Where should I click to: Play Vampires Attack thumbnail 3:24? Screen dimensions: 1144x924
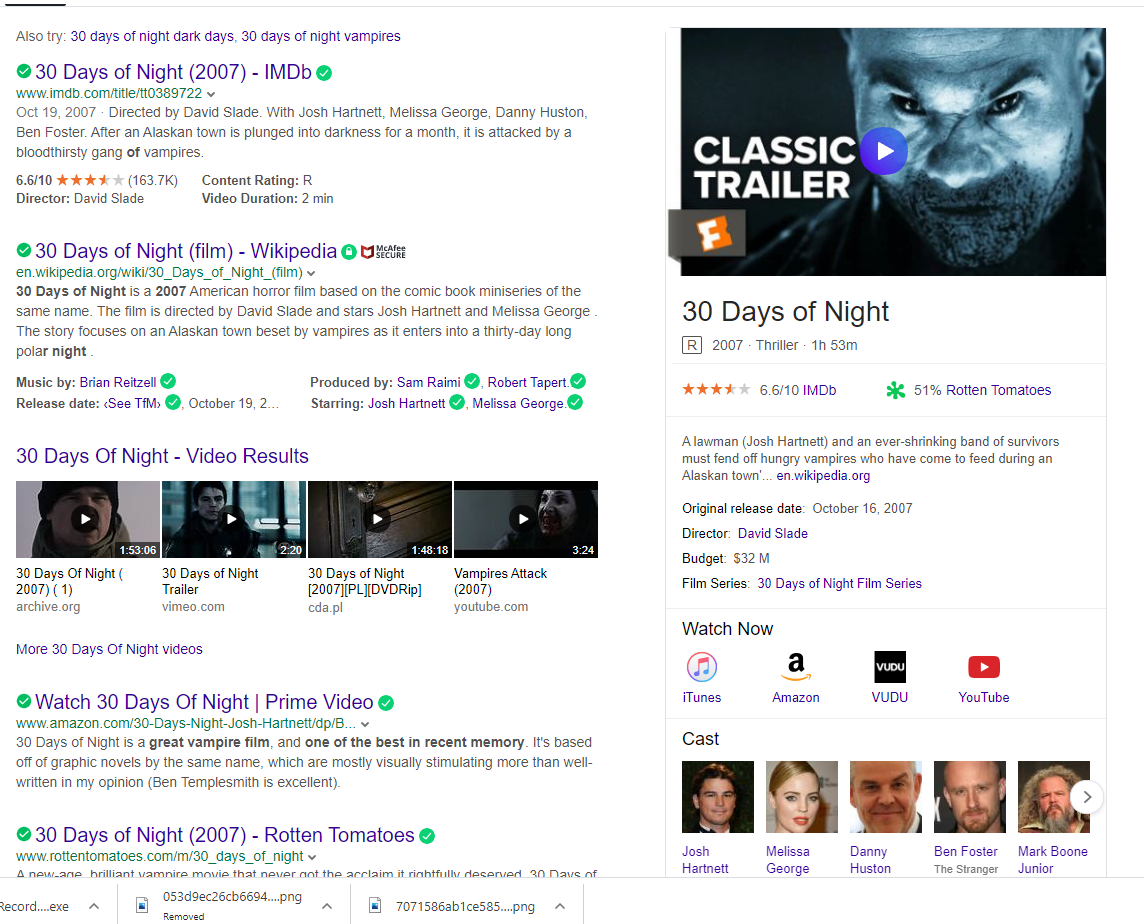pyautogui.click(x=526, y=520)
